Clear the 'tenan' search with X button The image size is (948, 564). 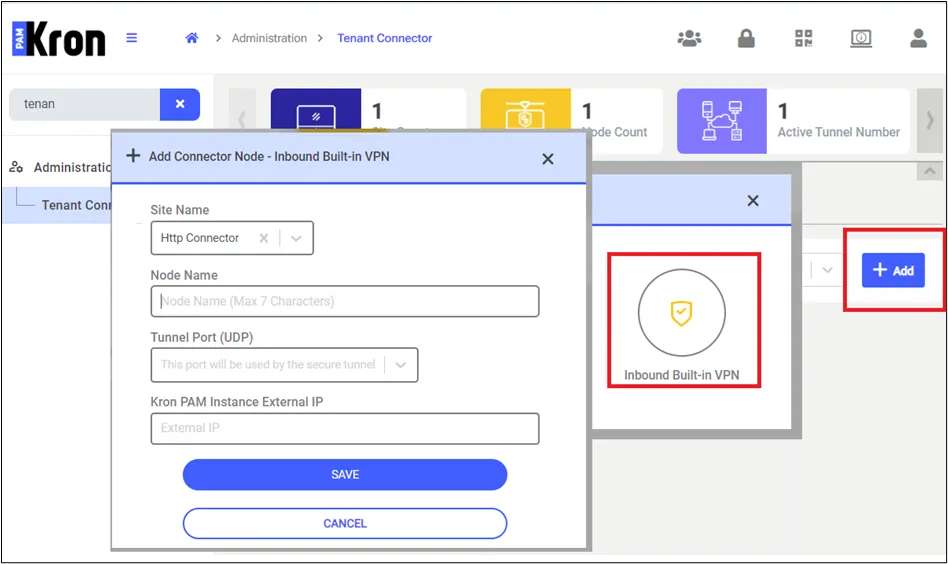tap(180, 104)
